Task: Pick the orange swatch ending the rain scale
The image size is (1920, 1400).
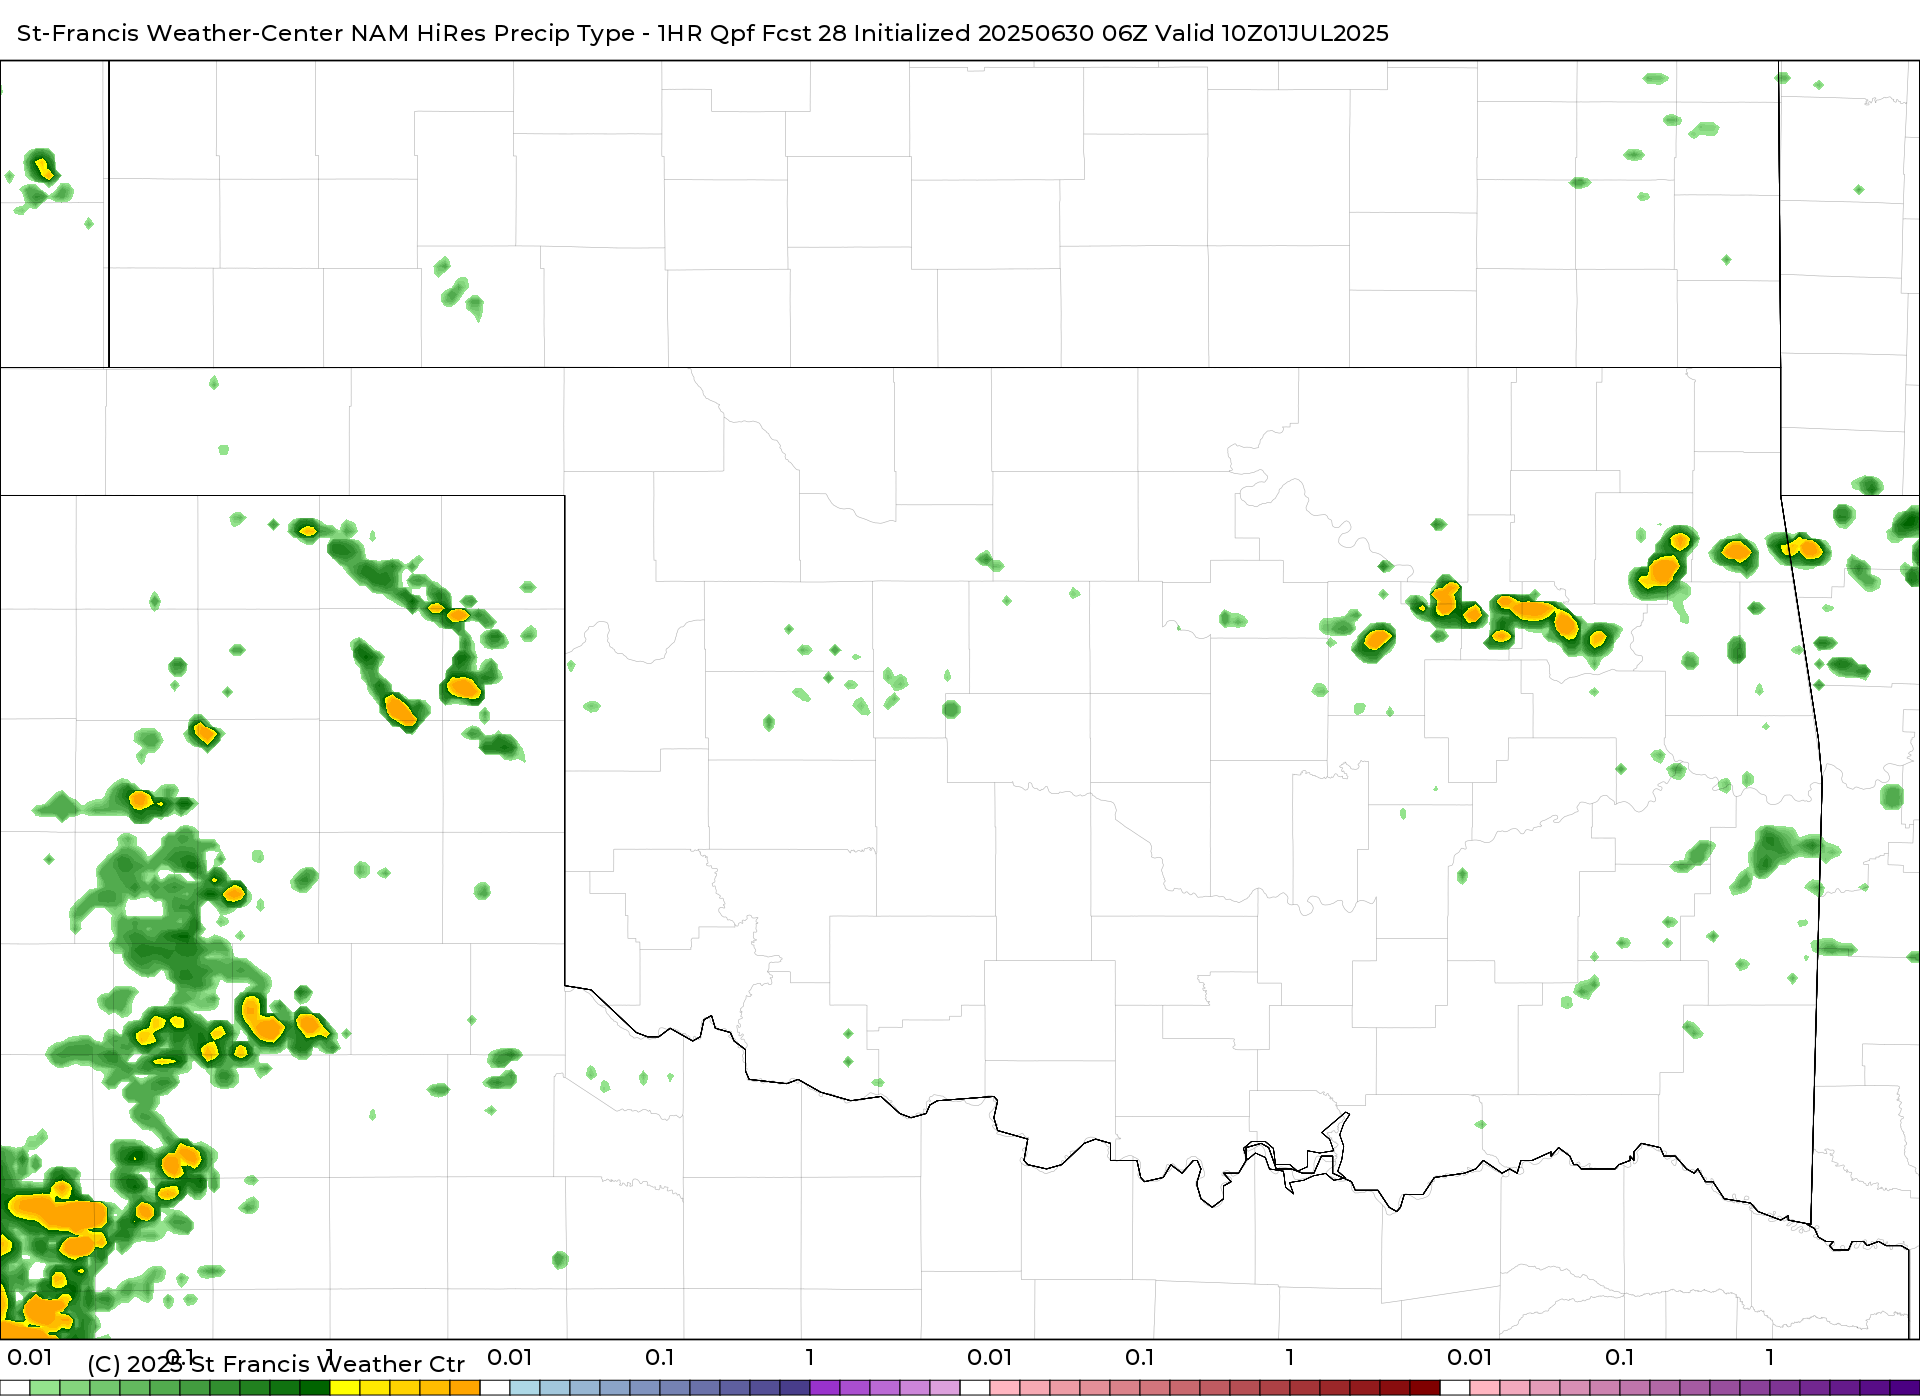Action: pyautogui.click(x=465, y=1388)
